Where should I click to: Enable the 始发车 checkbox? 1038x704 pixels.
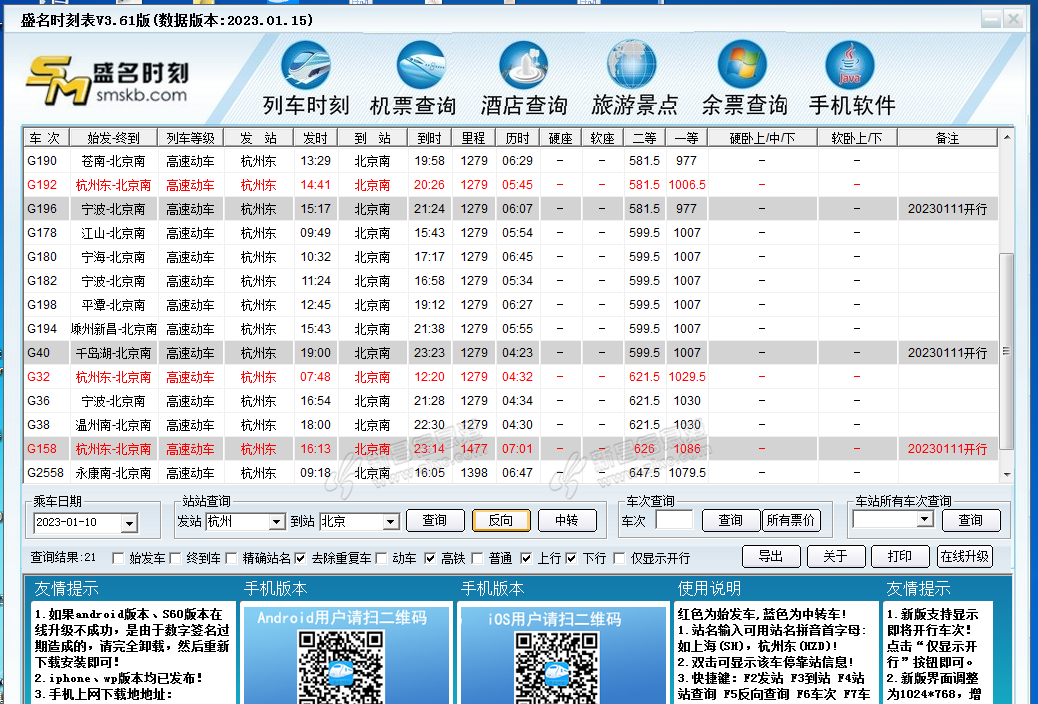click(119, 558)
